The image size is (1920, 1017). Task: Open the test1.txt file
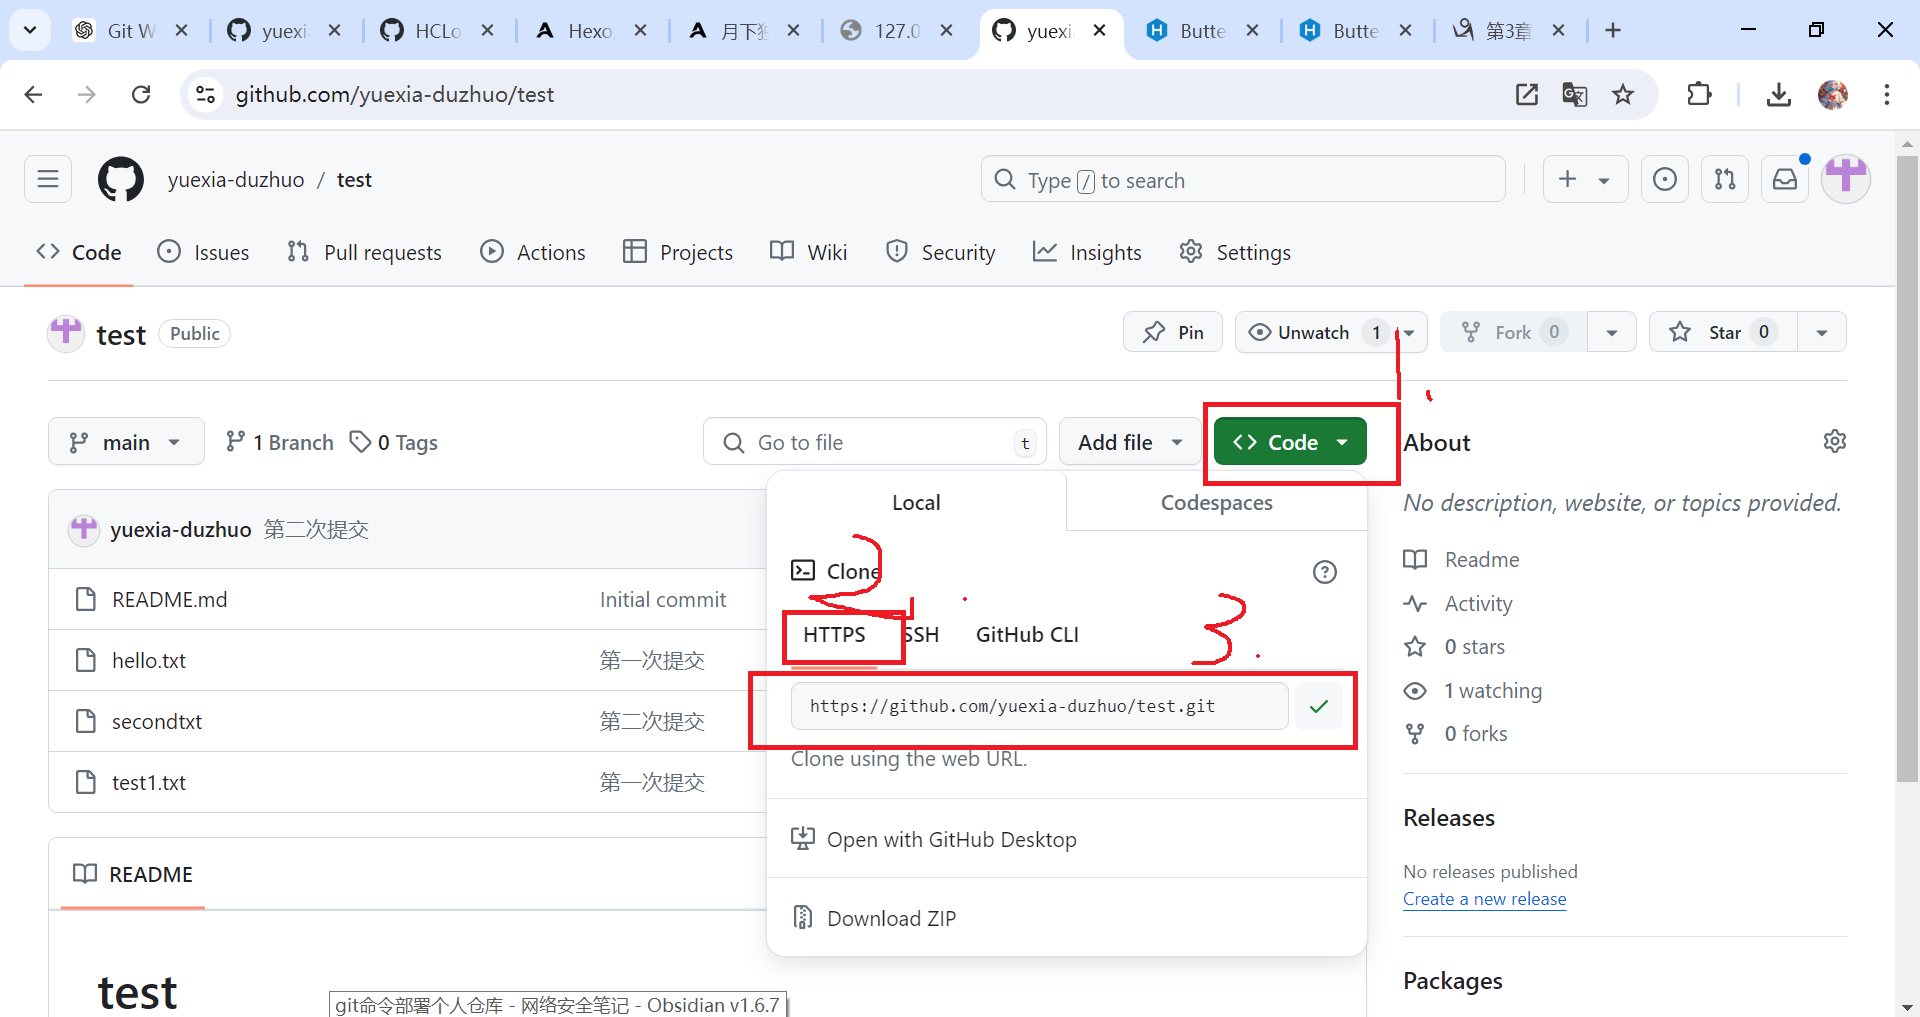click(148, 782)
